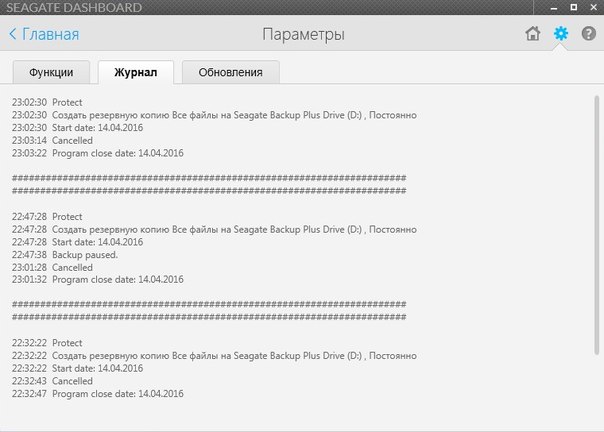Open the Обновления tab
Screen dimensions: 604x432
pos(230,72)
